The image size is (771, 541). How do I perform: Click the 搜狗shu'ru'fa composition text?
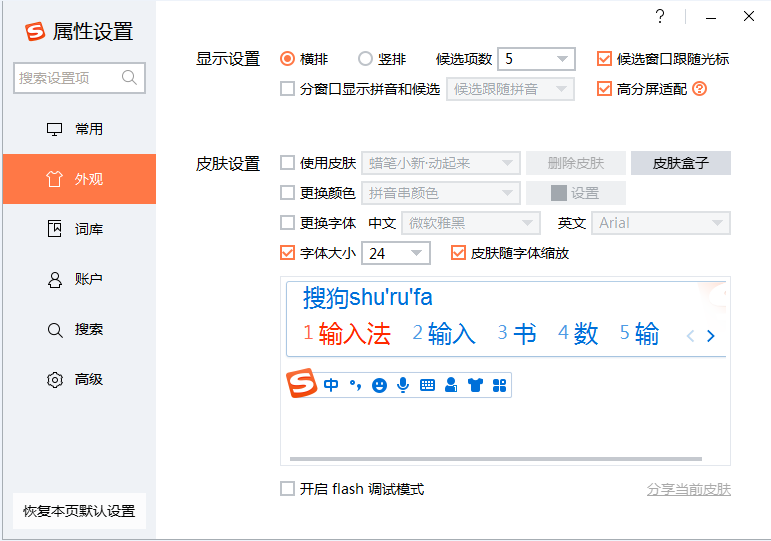[367, 298]
